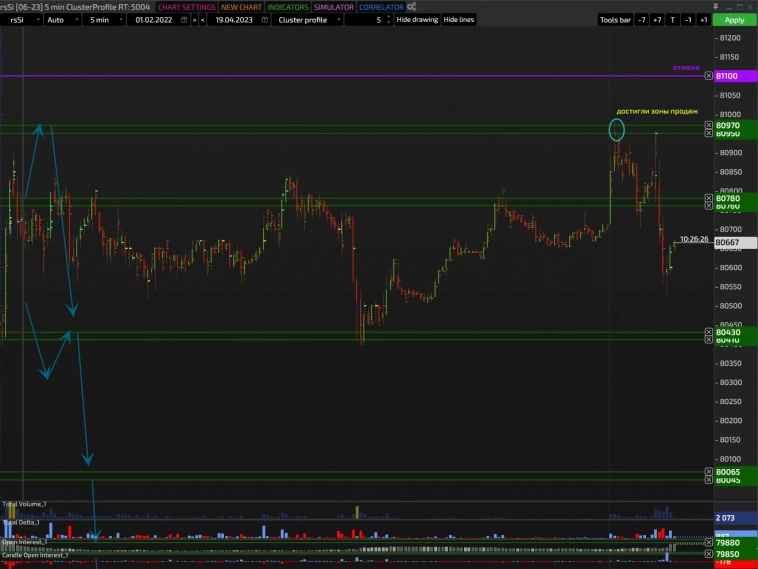Click the < arrow before the end date
Image resolution: width=758 pixels, height=569 pixels.
[x=204, y=20]
